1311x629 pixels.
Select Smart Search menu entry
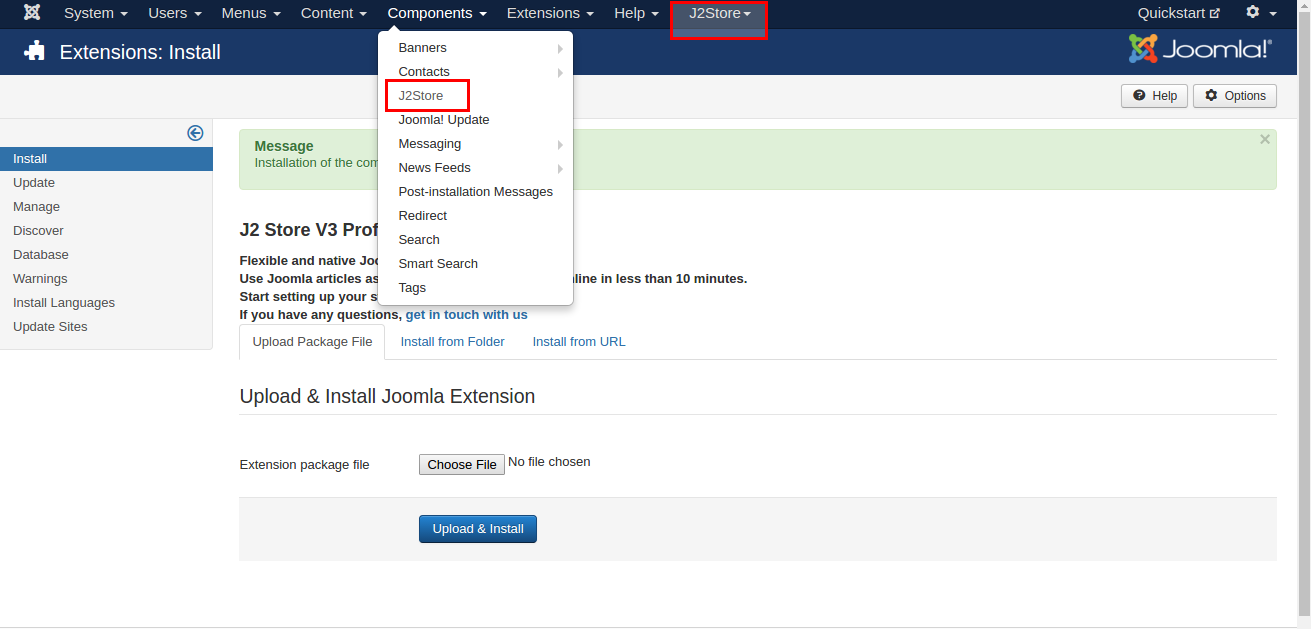click(475, 264)
